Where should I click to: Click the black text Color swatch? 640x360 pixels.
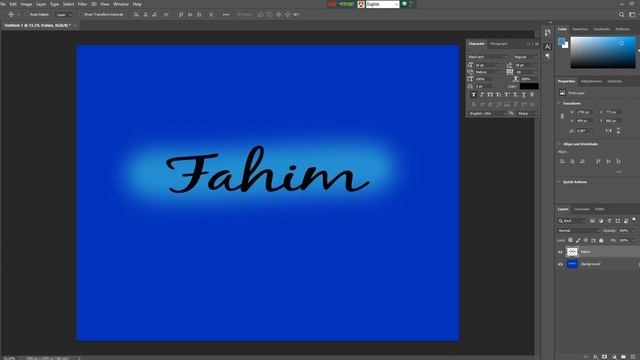point(529,86)
